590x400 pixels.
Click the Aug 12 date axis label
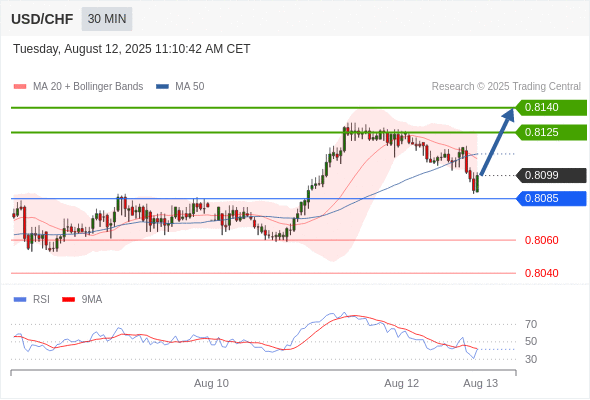[x=401, y=383]
